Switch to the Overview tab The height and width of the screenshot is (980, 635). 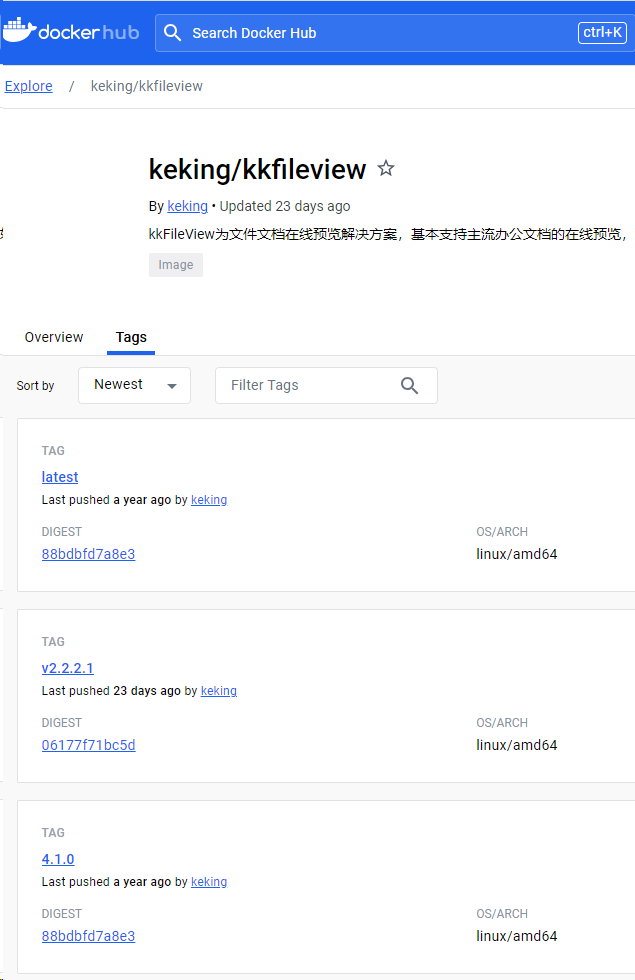click(x=53, y=337)
